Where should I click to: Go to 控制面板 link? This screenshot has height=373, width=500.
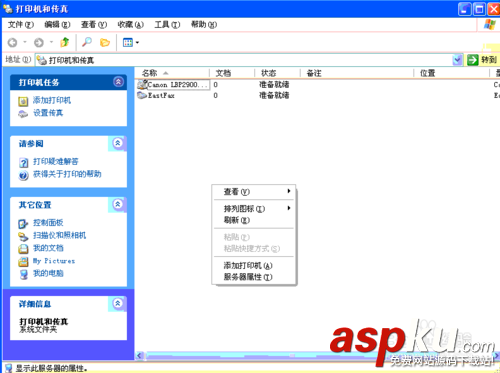48,223
